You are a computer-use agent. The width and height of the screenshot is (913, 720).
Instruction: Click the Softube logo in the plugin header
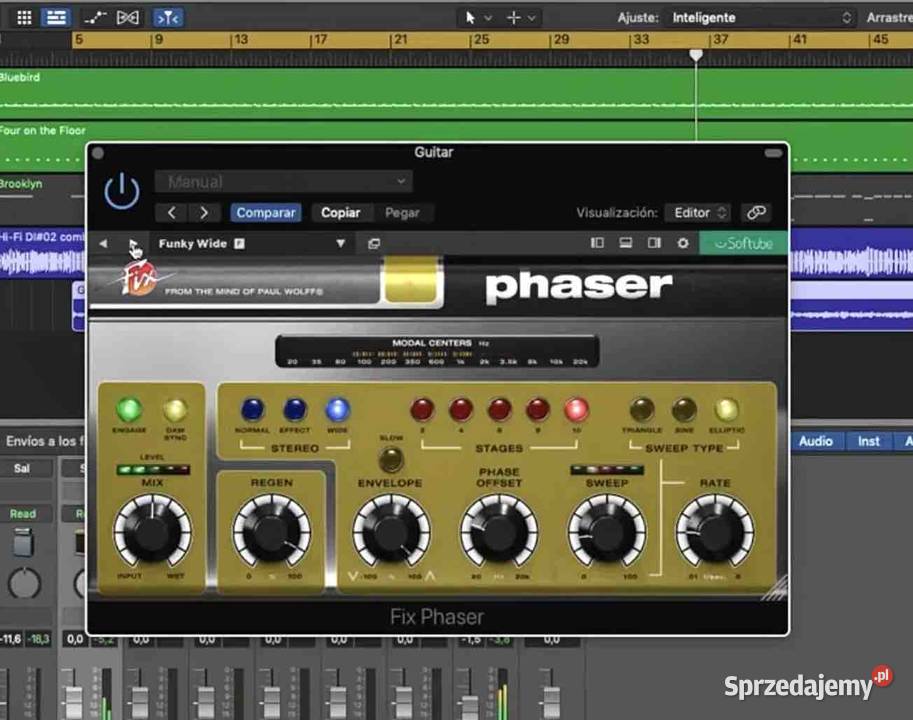pyautogui.click(x=744, y=243)
